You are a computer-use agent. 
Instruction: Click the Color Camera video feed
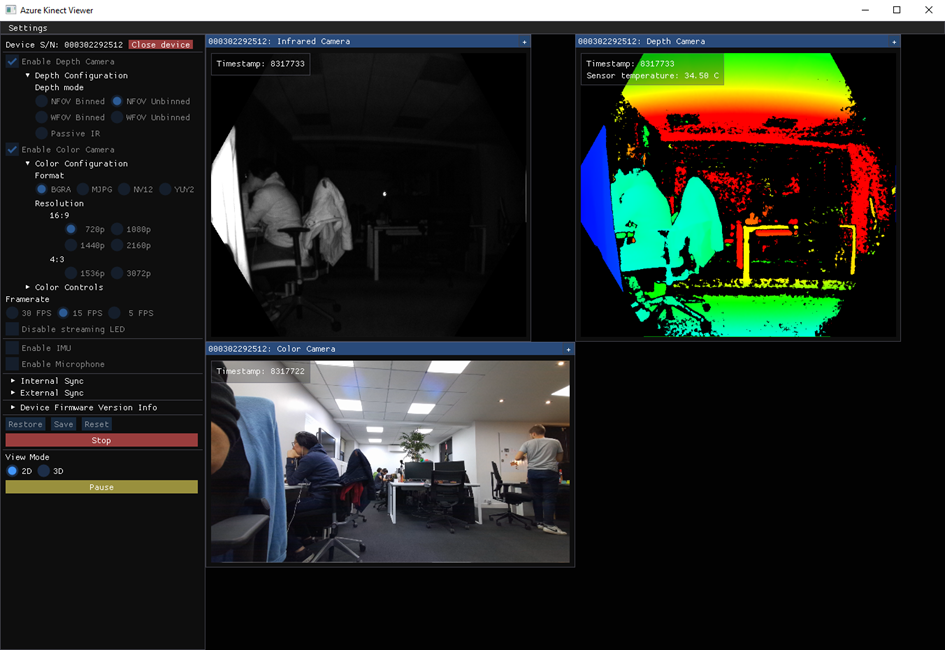point(390,461)
